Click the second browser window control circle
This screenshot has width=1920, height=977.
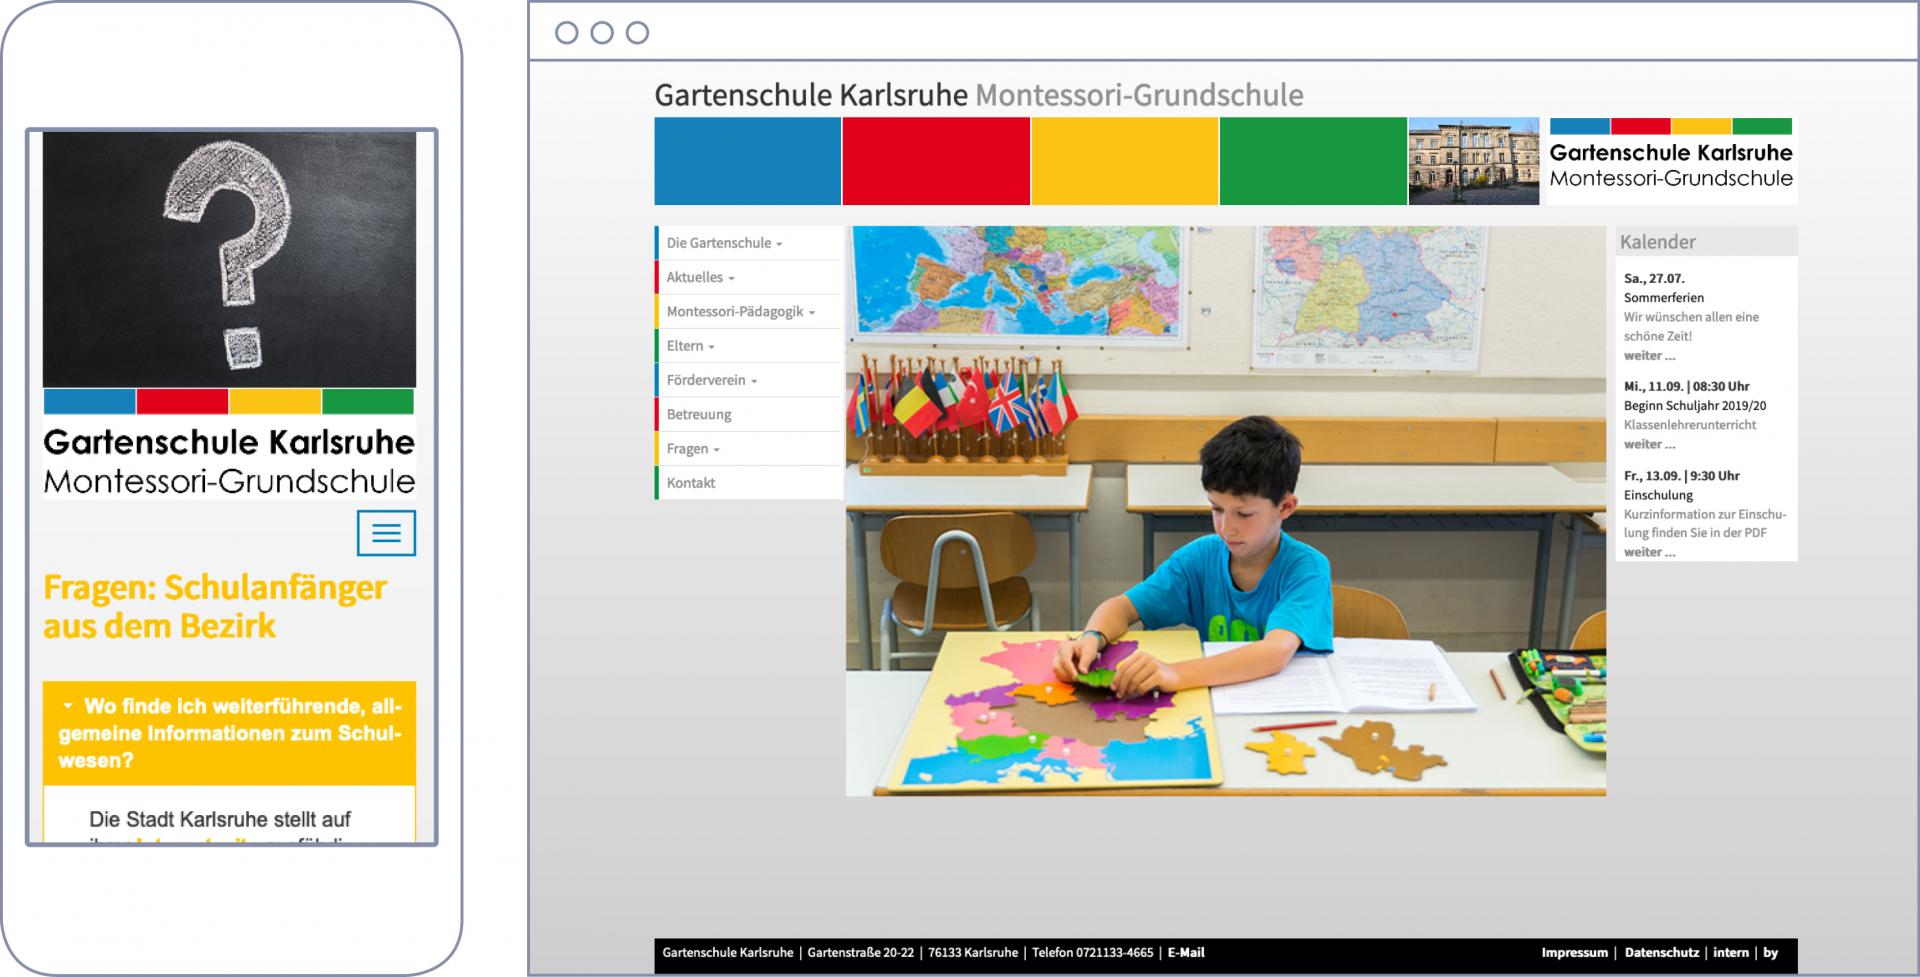[602, 33]
